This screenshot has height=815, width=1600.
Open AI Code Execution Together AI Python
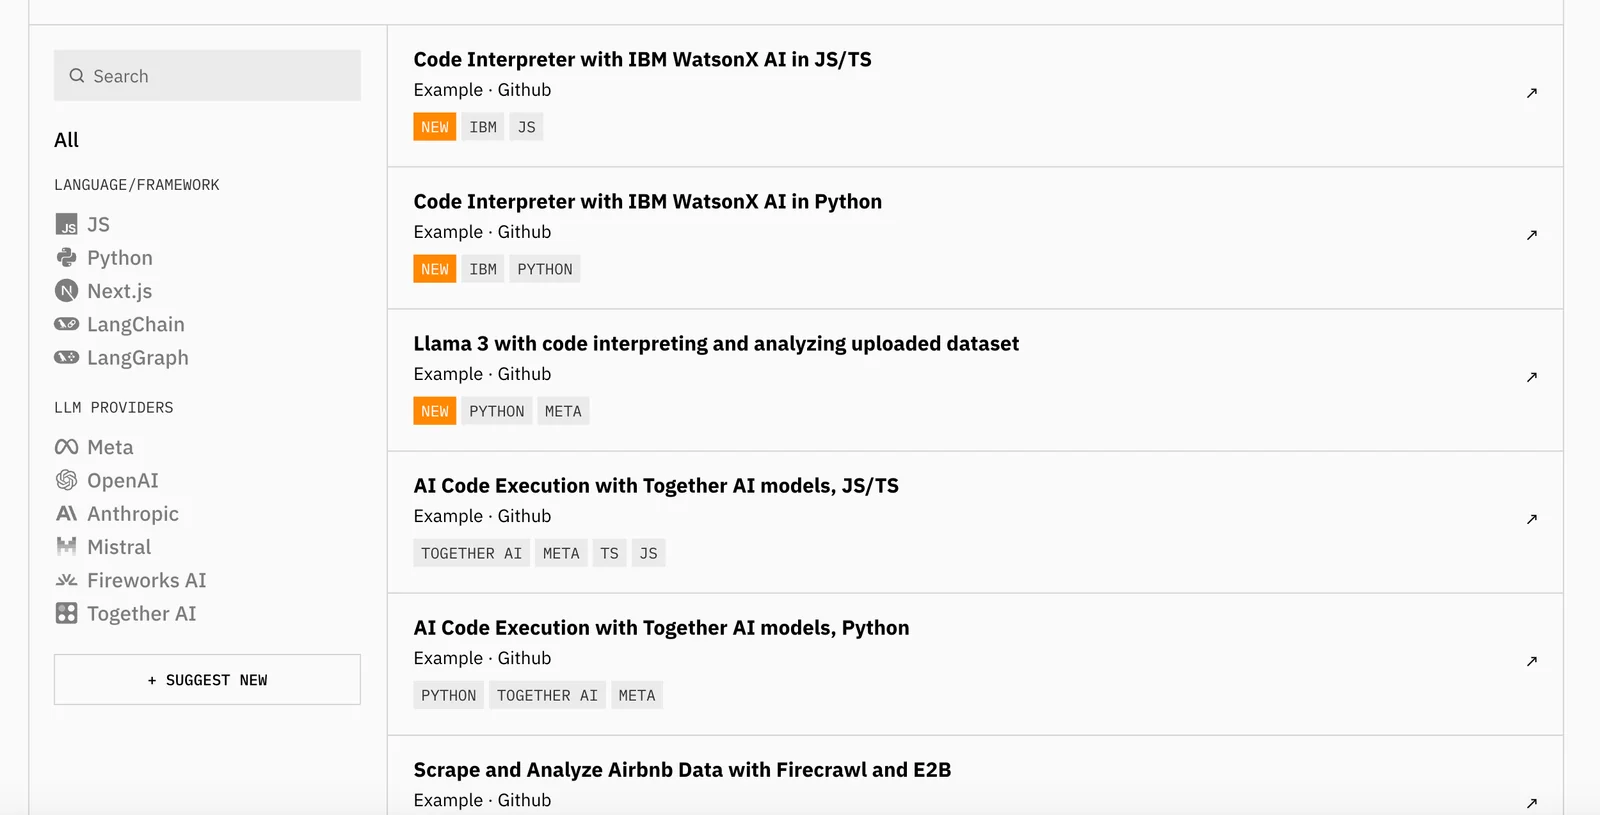(x=661, y=628)
